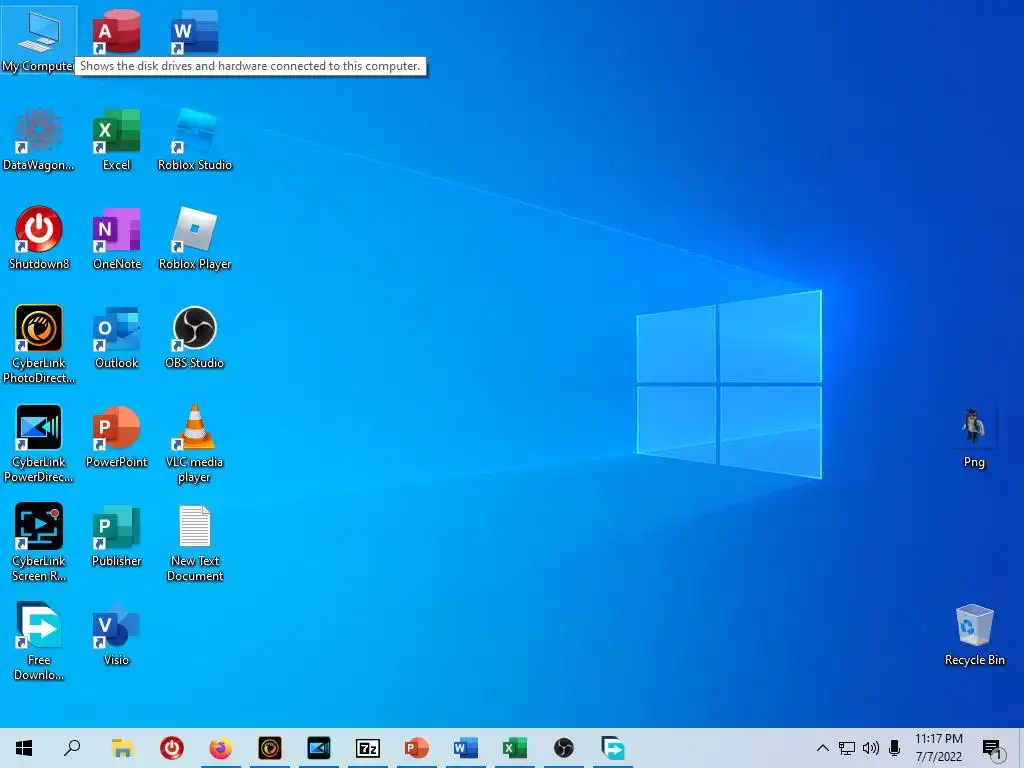This screenshot has height=768, width=1024.
Task: Select the DataWagon desktop shortcut
Action: click(x=39, y=140)
